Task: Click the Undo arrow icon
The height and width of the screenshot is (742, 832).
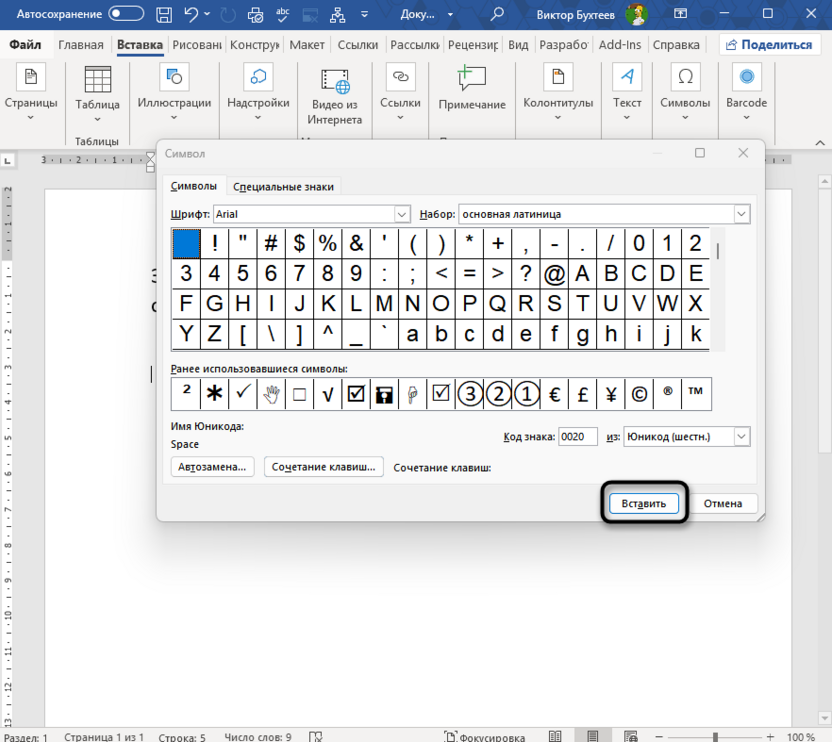Action: (191, 14)
